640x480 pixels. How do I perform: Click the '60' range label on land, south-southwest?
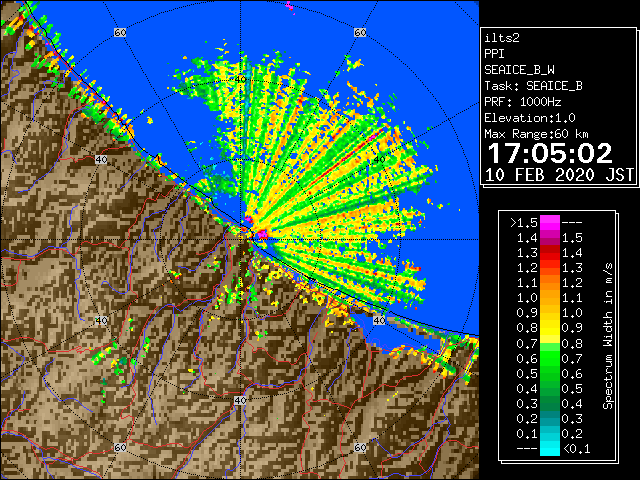click(120, 447)
